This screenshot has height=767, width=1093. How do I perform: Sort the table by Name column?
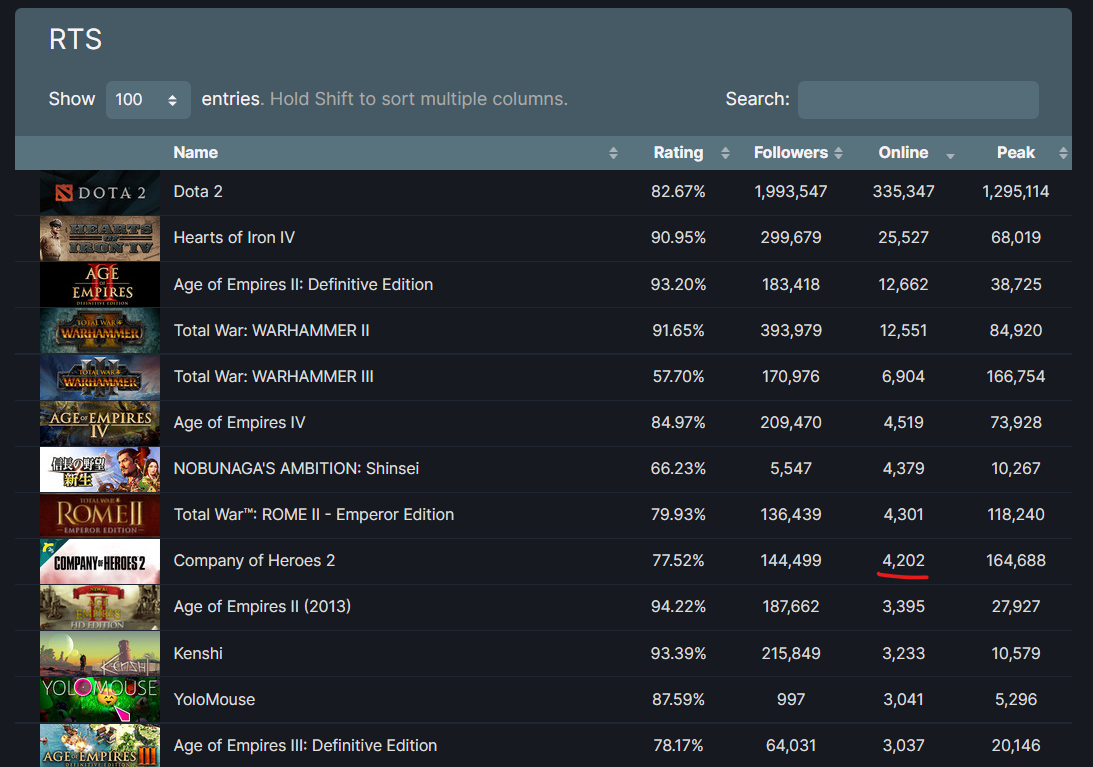[x=196, y=153]
